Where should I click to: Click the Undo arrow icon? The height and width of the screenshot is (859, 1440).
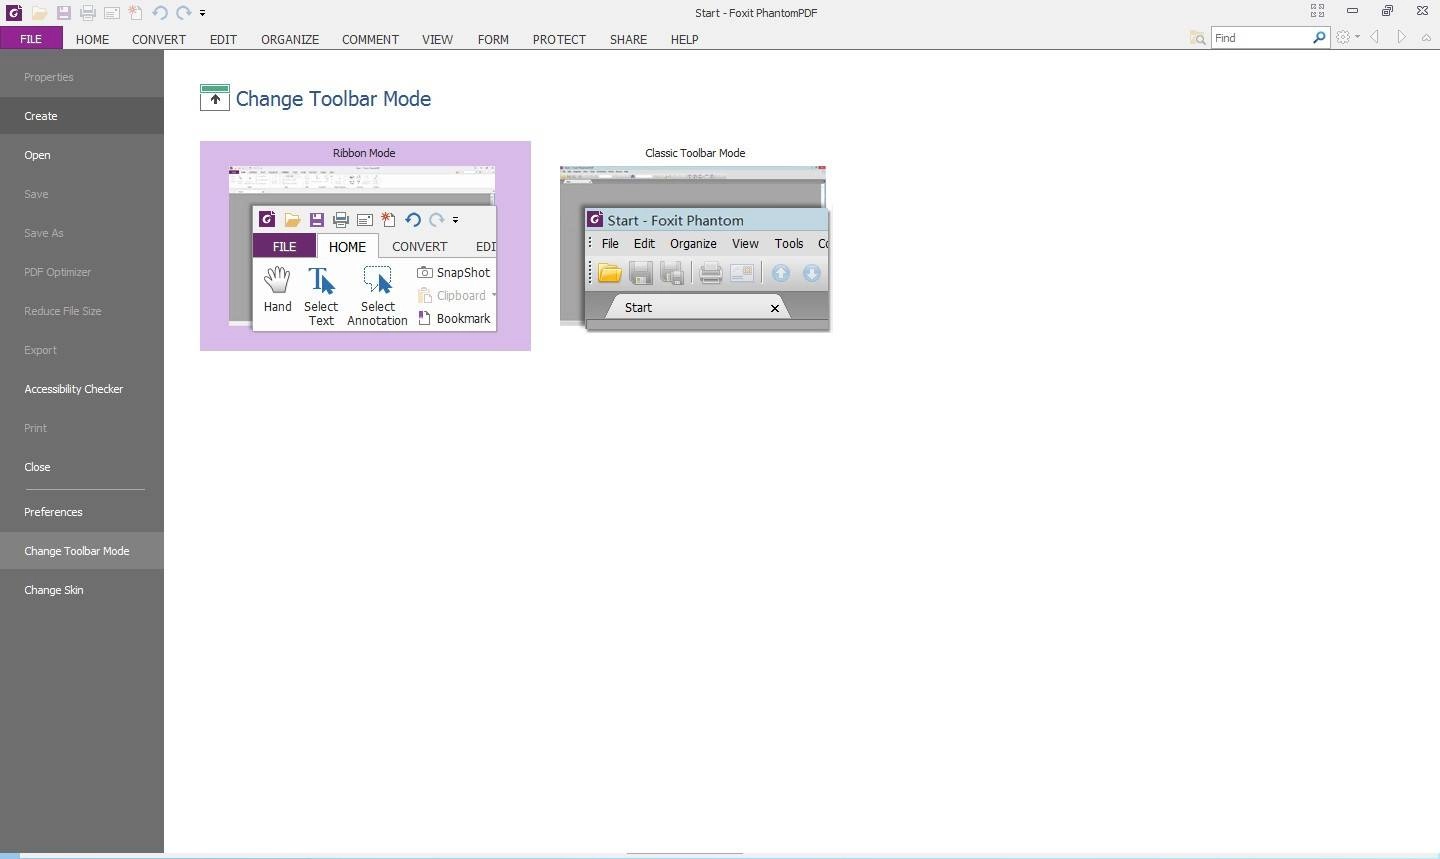(160, 13)
